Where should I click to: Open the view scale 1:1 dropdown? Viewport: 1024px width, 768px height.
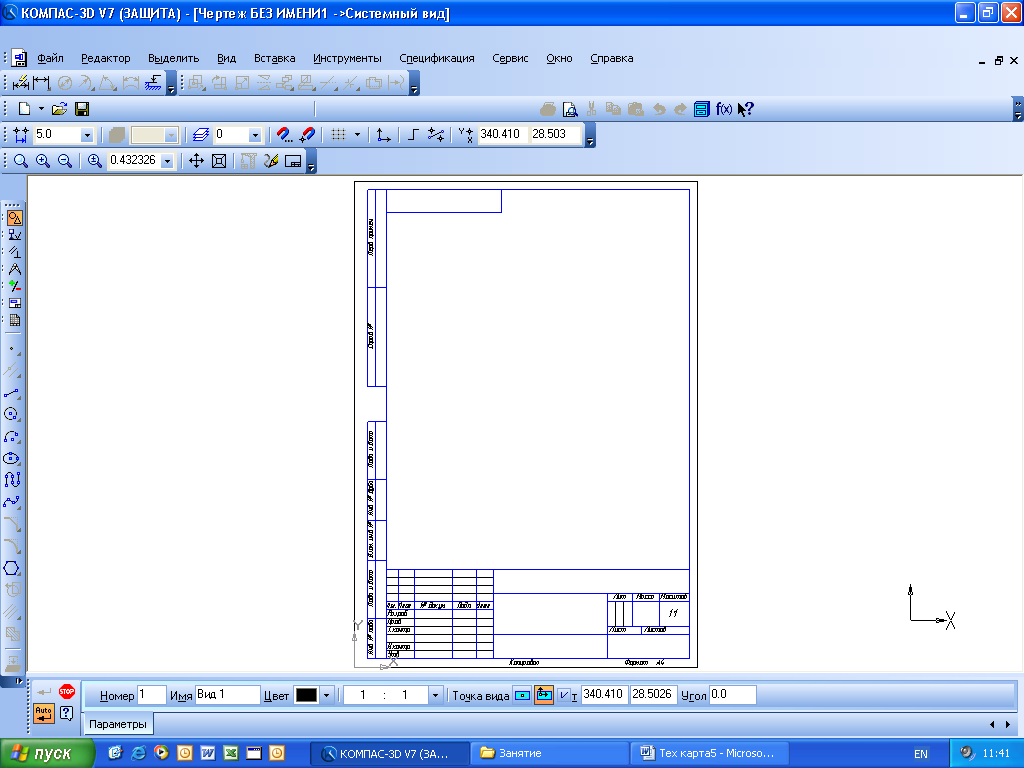click(436, 695)
